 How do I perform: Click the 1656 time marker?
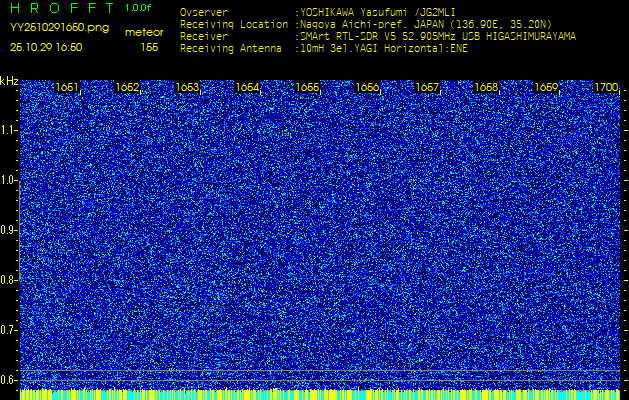(367, 87)
